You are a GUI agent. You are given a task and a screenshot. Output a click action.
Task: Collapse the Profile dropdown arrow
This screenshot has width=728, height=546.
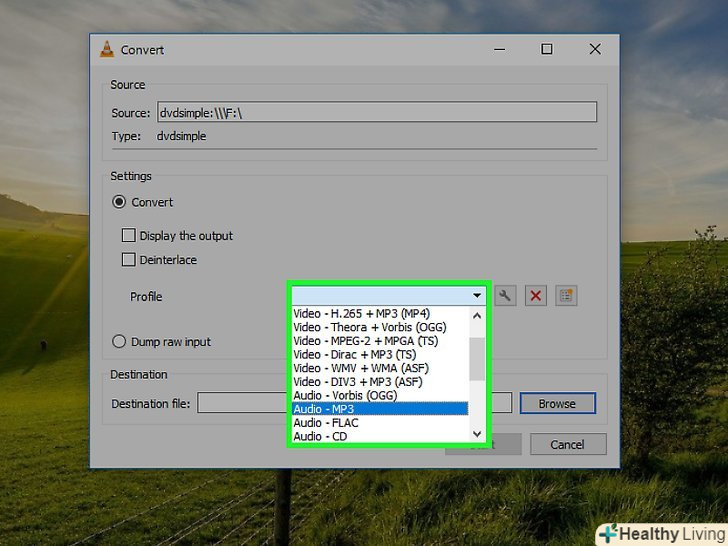[477, 295]
